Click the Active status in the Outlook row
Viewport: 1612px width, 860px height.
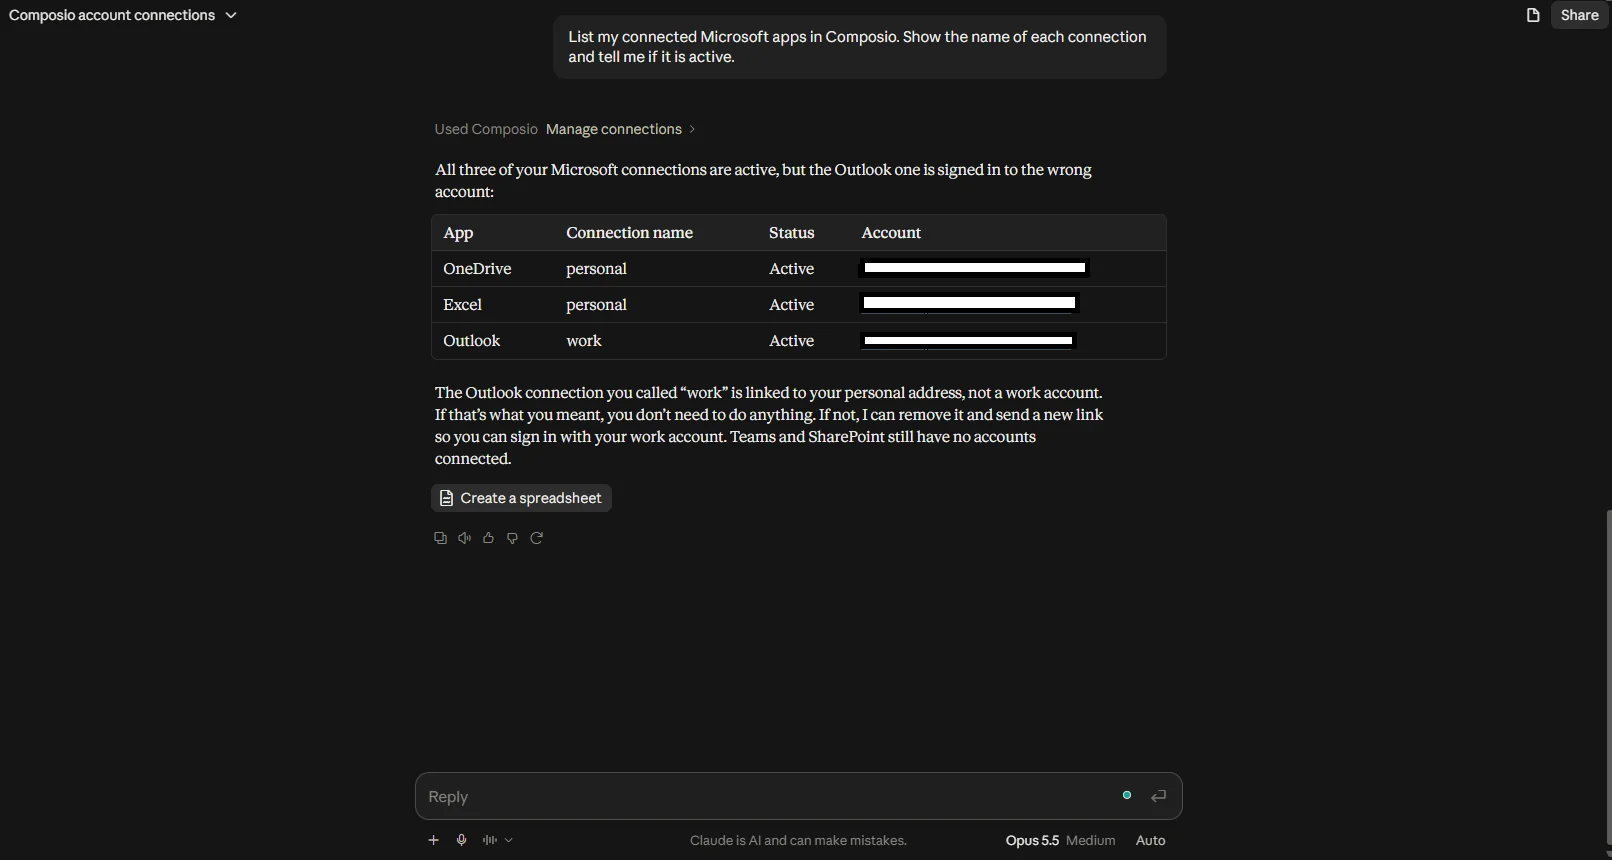click(x=791, y=341)
